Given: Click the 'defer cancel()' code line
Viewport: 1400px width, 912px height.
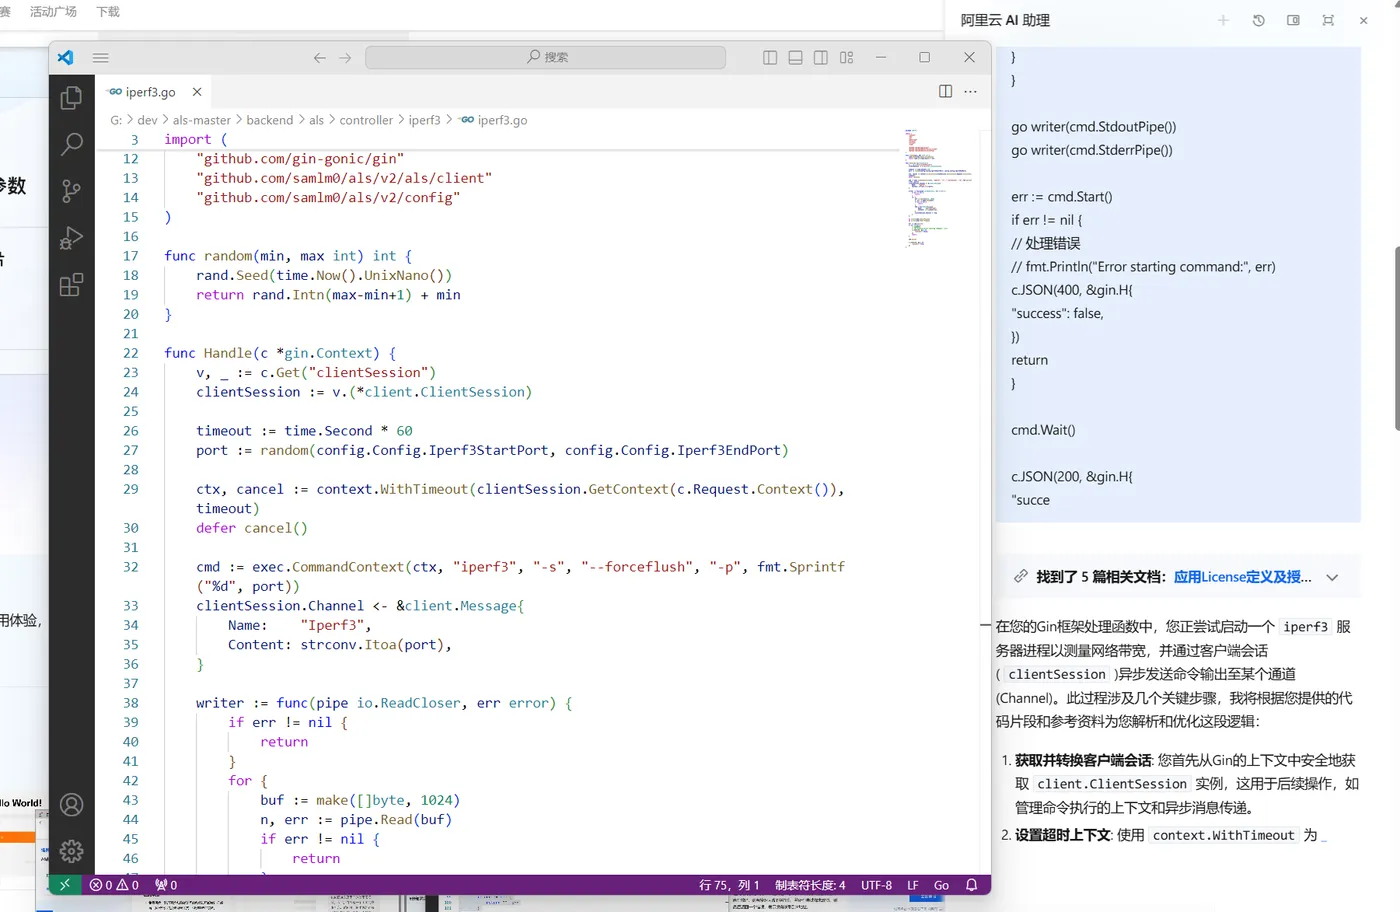Looking at the screenshot, I should [x=252, y=528].
